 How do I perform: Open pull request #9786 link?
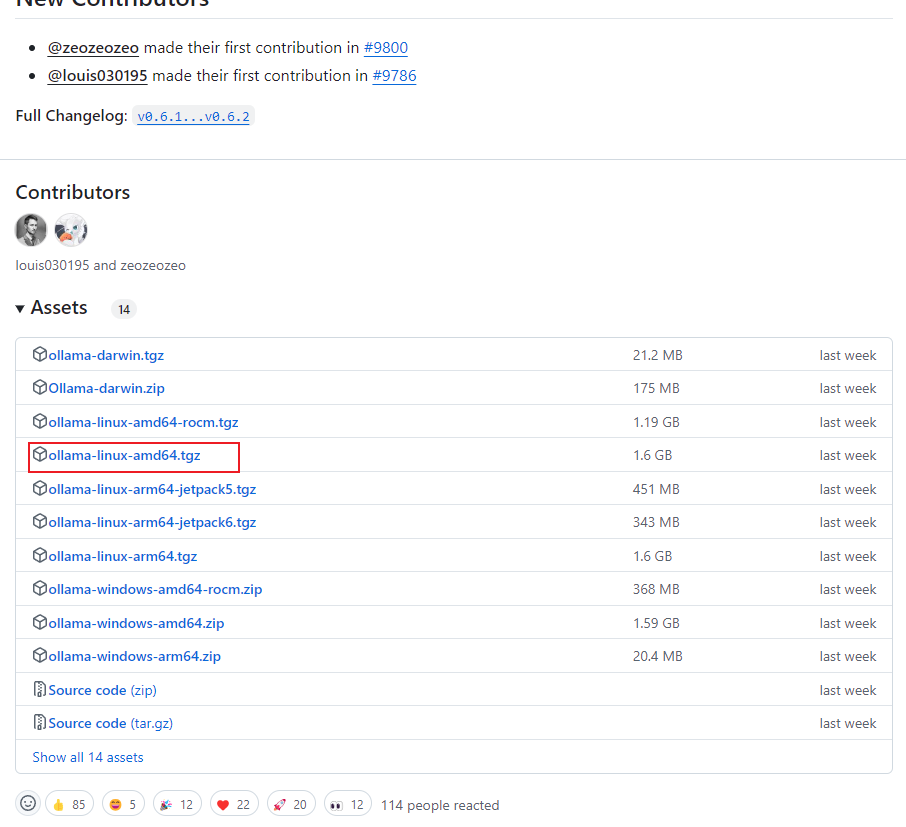click(x=394, y=76)
